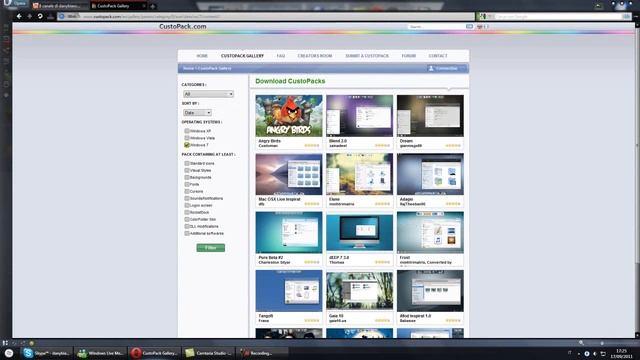Check the Backgrounds option
The height and width of the screenshot is (360, 640).
point(187,177)
